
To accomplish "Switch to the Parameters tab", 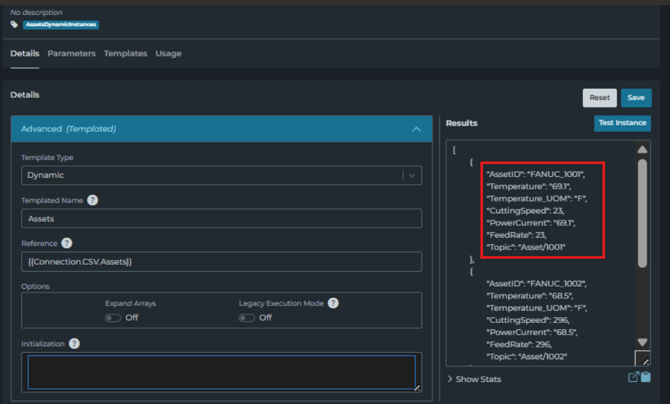I will pyautogui.click(x=71, y=53).
